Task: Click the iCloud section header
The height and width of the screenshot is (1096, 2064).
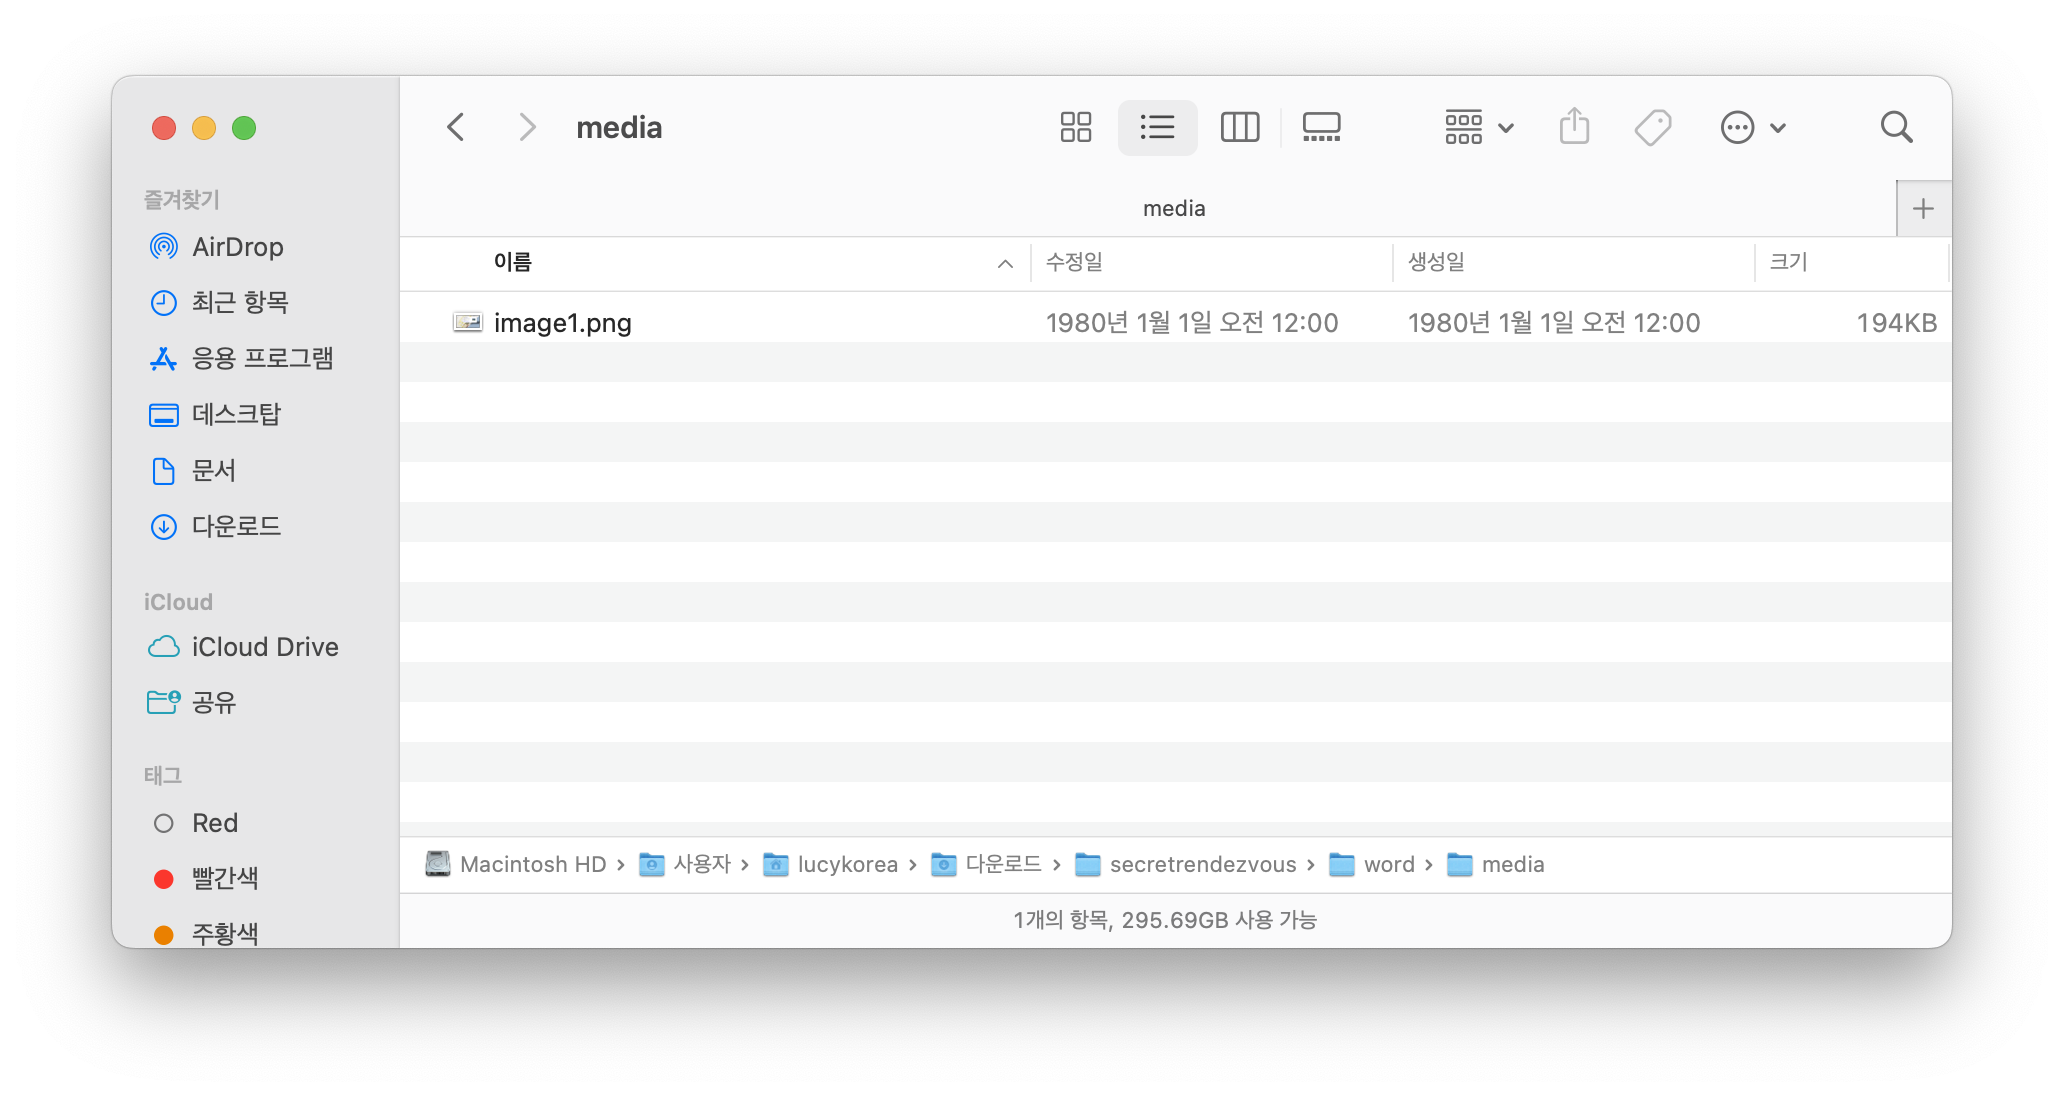Action: tap(178, 602)
